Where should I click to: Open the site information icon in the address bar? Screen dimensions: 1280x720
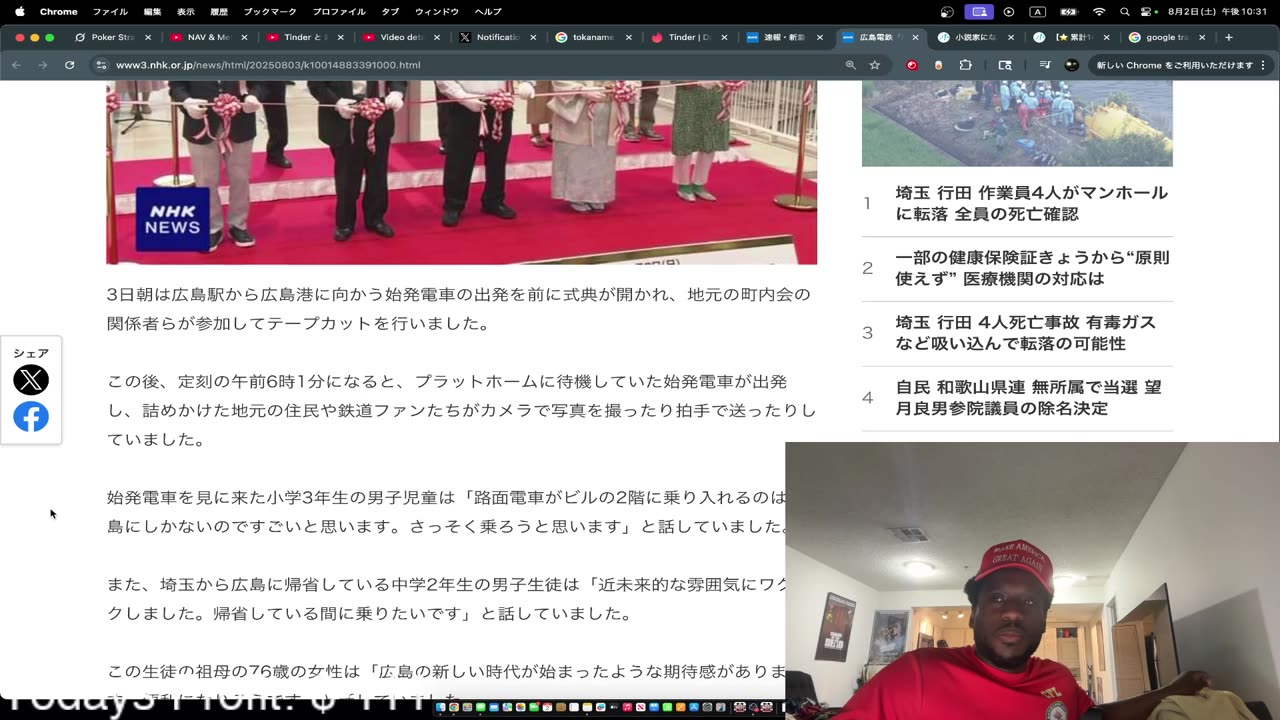coord(100,65)
